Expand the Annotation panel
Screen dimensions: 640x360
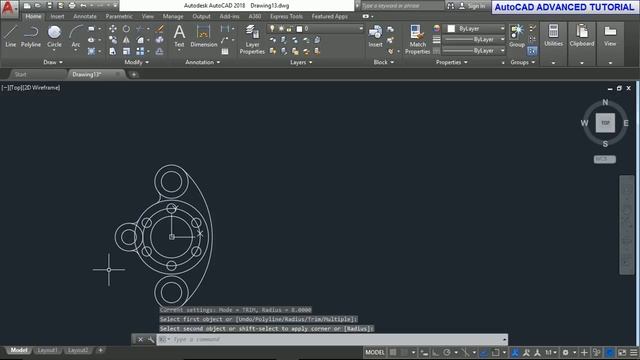pos(203,62)
